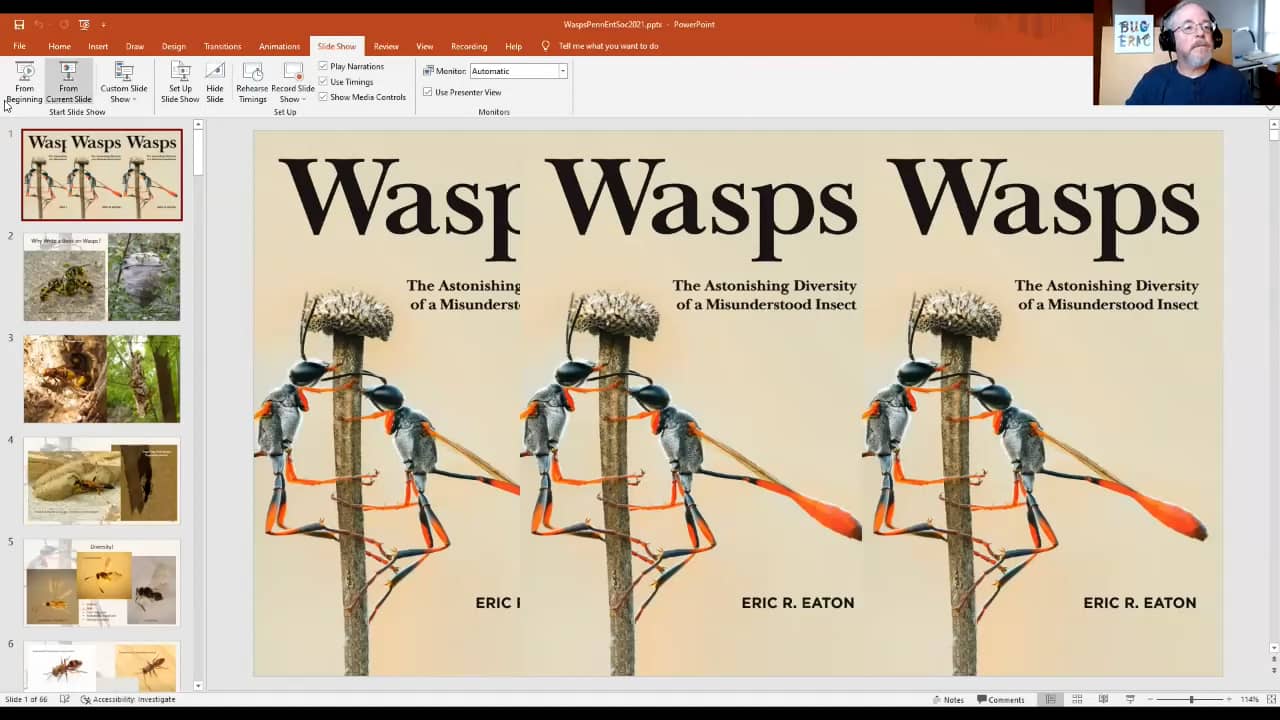Click the Redo icon in title bar

pyautogui.click(x=66, y=24)
